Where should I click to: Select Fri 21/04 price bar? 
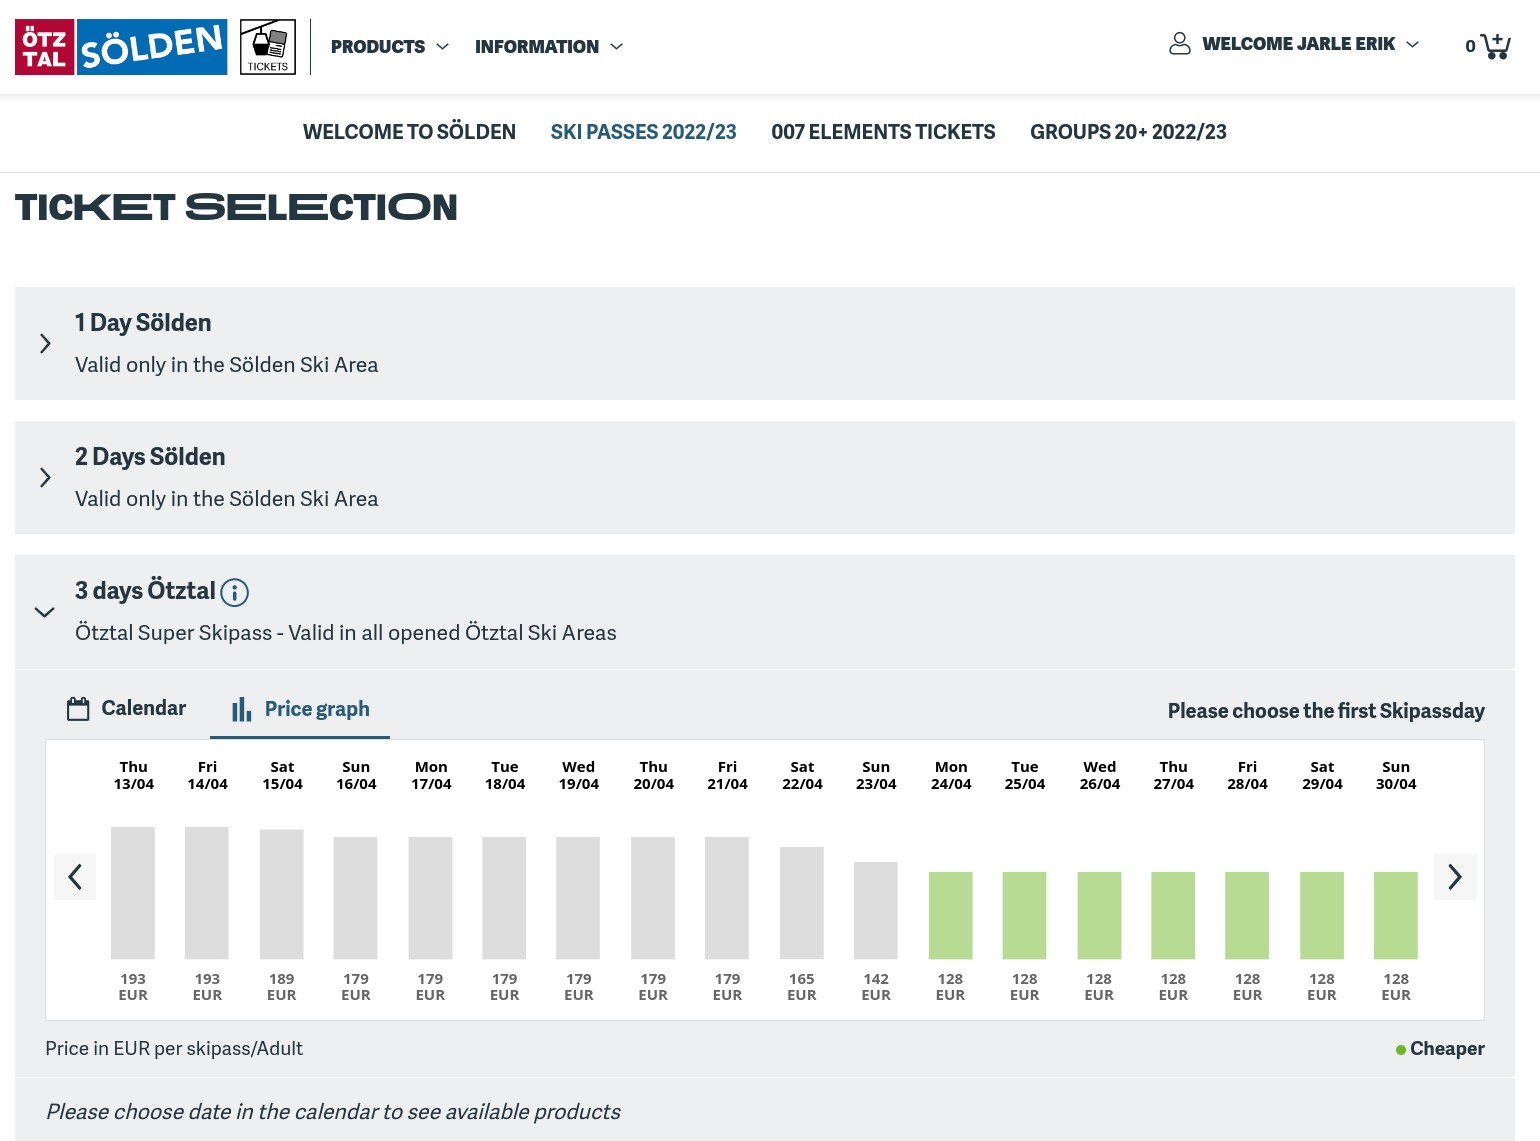click(728, 898)
